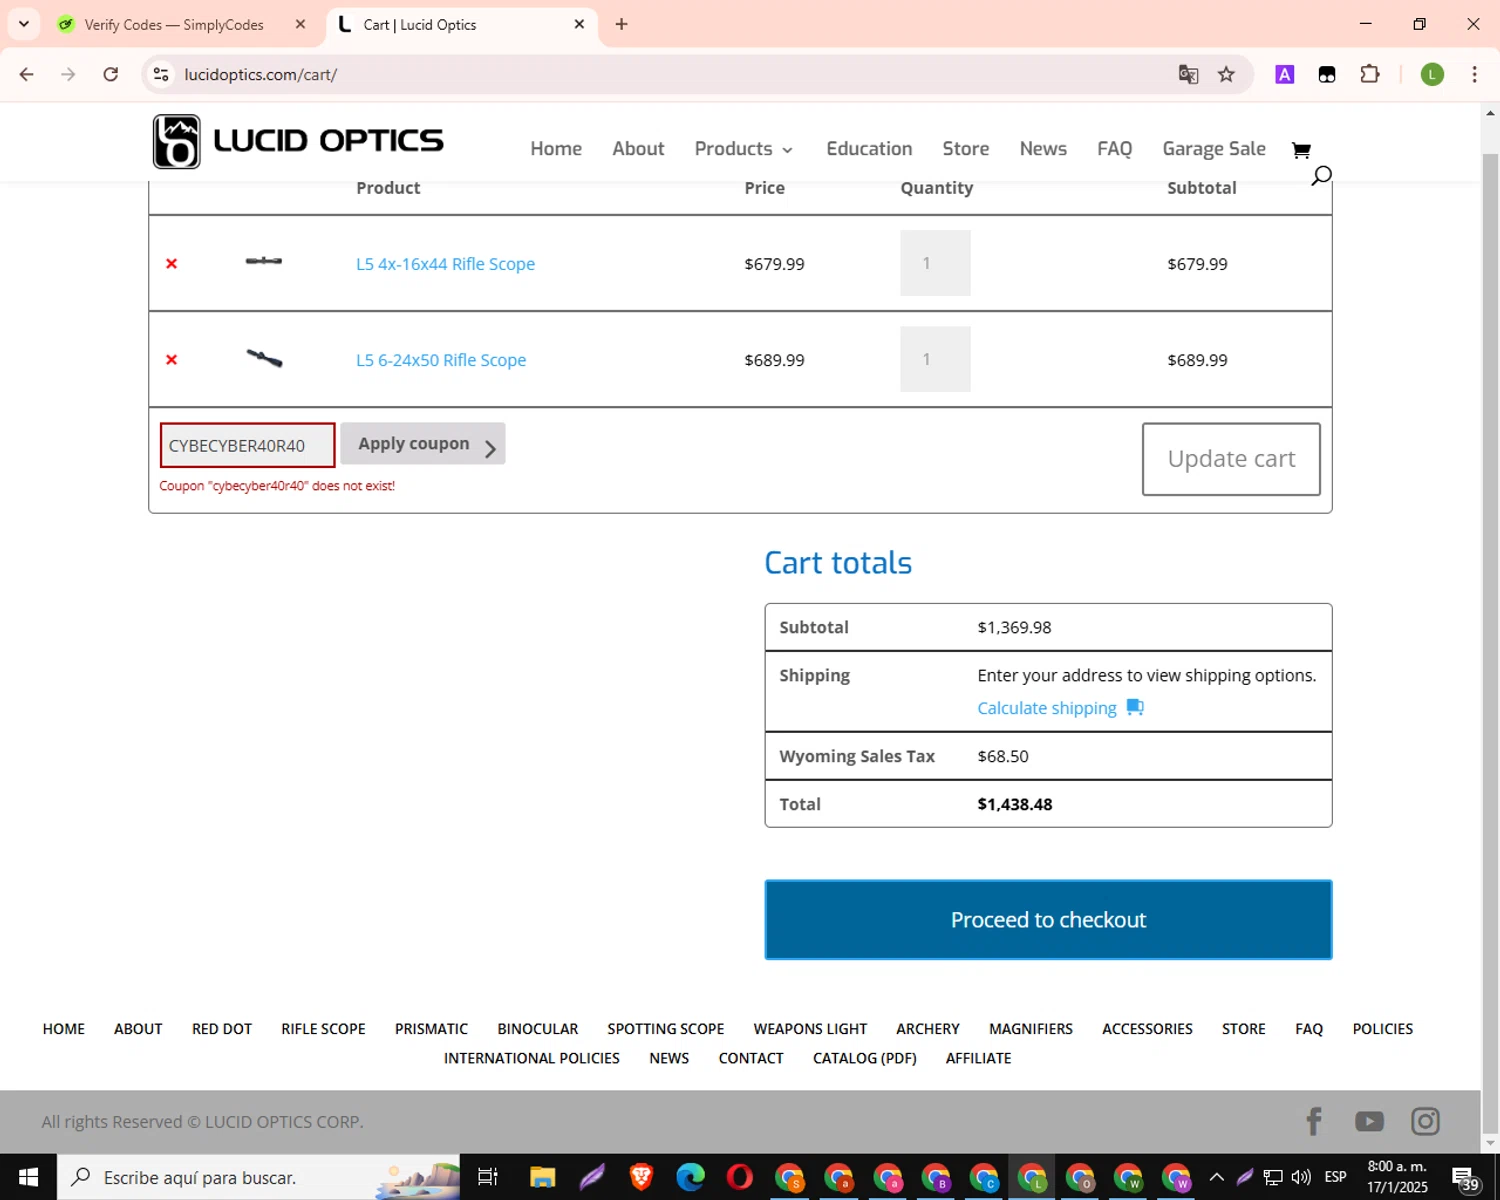Open a new browser tab
Screen dimensions: 1500x1200
621,25
